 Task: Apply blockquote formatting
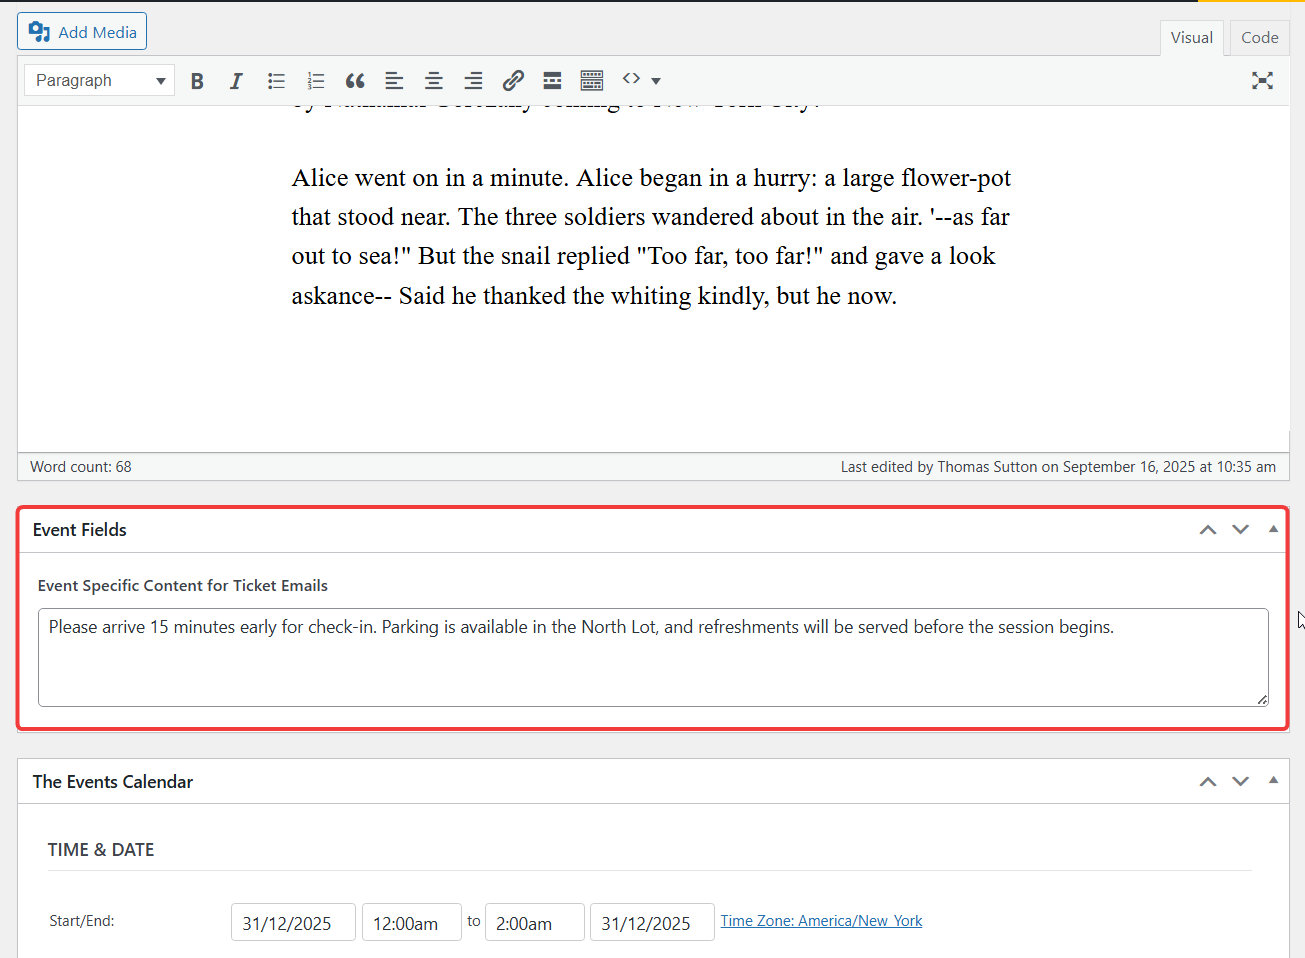tap(355, 81)
